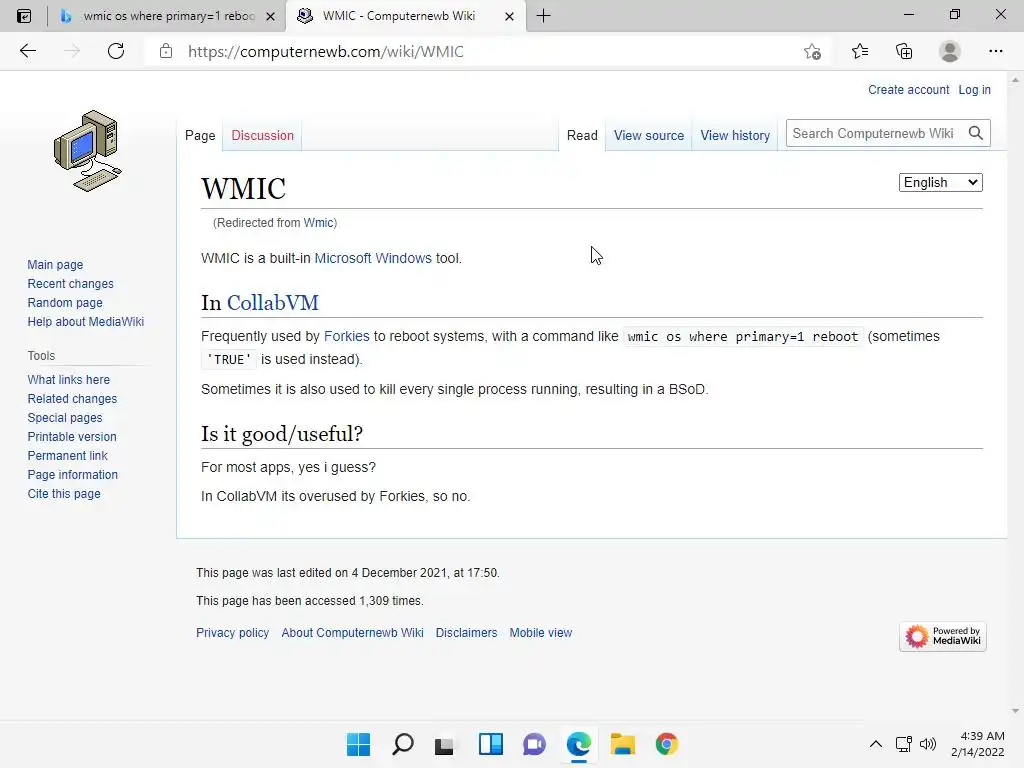Viewport: 1024px width, 768px height.
Task: Open a Random page
Action: pyautogui.click(x=65, y=302)
